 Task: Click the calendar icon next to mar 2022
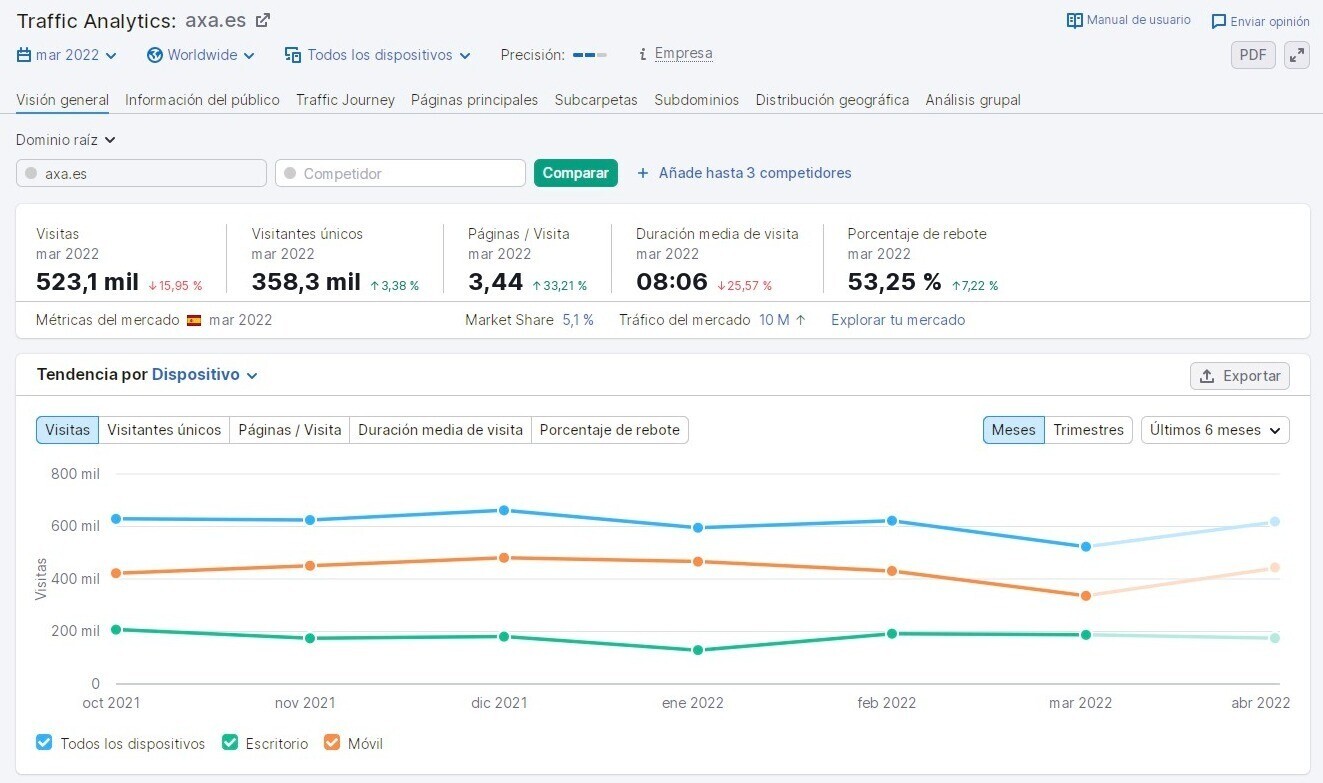coord(24,55)
